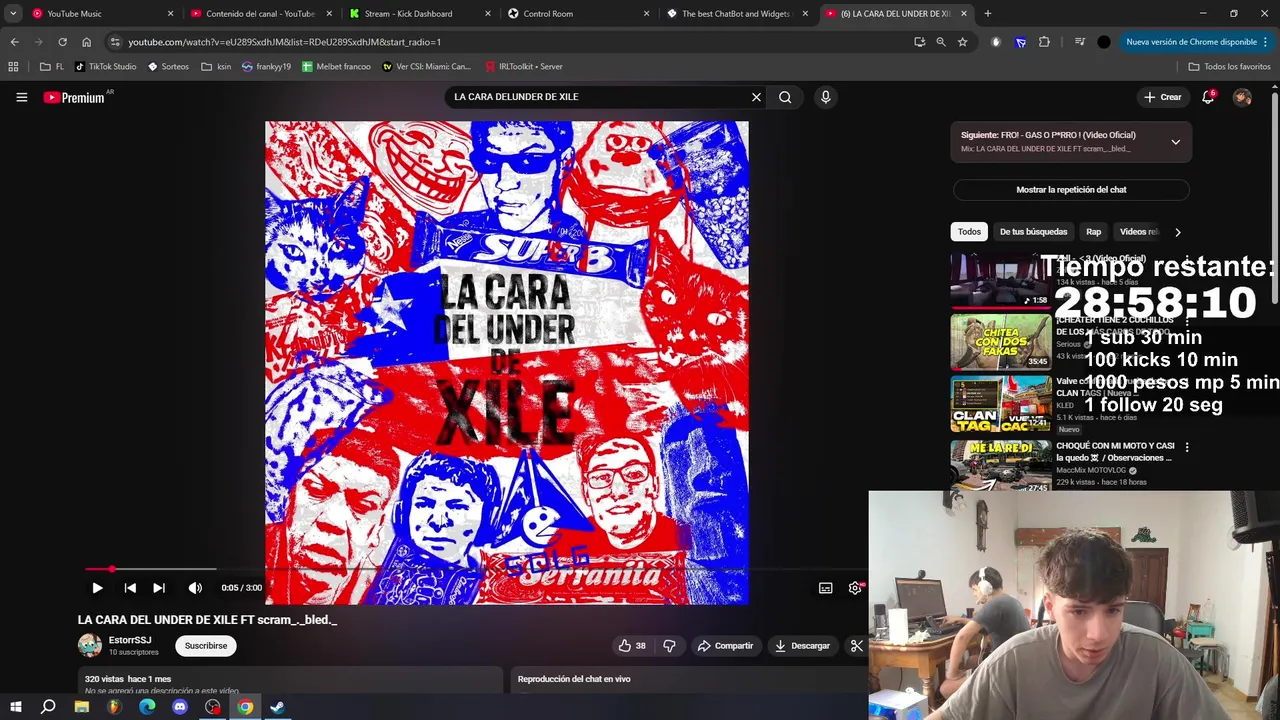This screenshot has height=720, width=1280.
Task: Clear the YouTube search box text
Action: (757, 97)
